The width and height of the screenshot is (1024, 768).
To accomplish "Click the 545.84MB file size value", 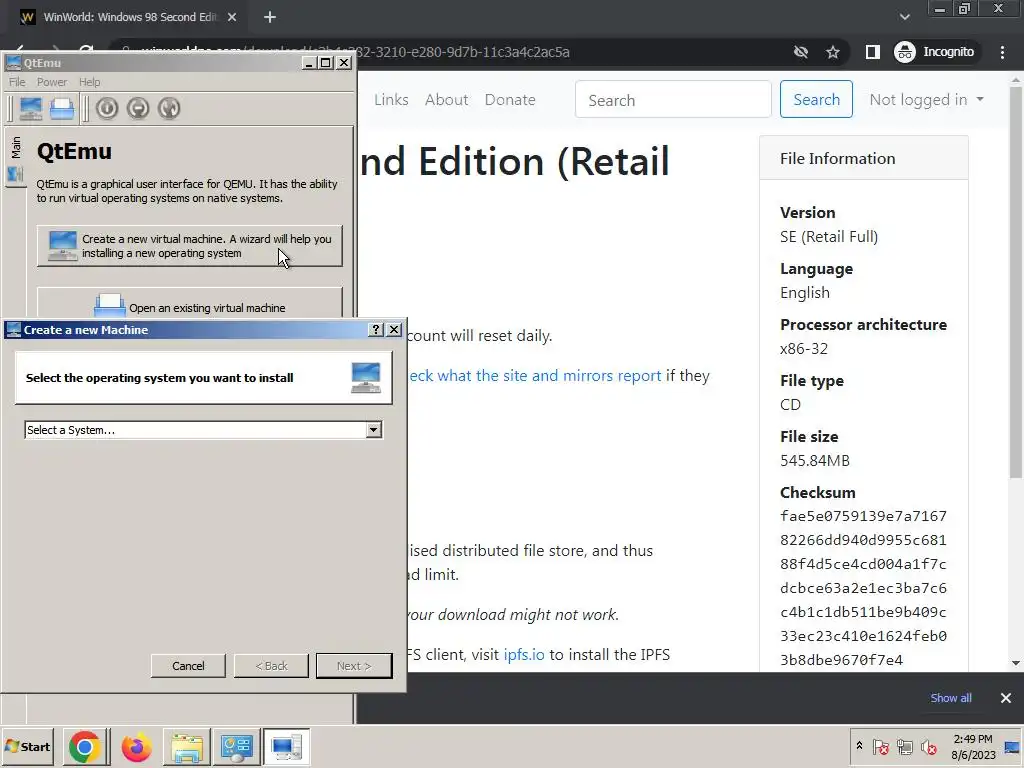I will [x=814, y=460].
